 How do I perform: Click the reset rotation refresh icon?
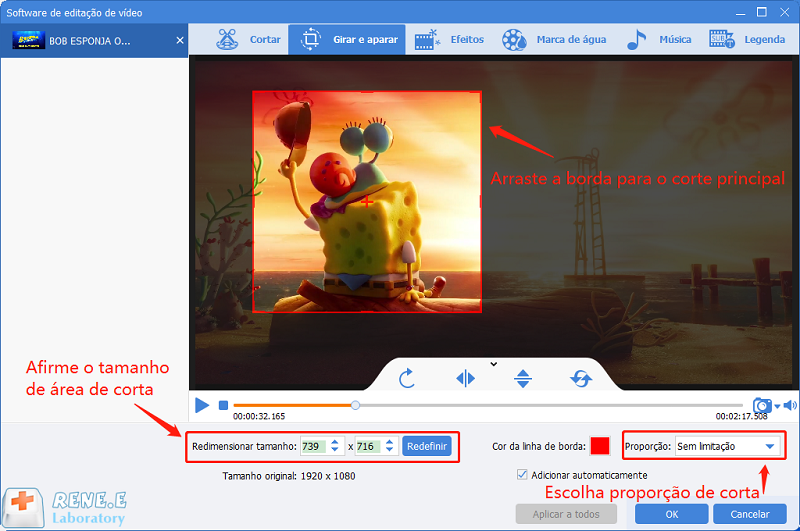581,378
